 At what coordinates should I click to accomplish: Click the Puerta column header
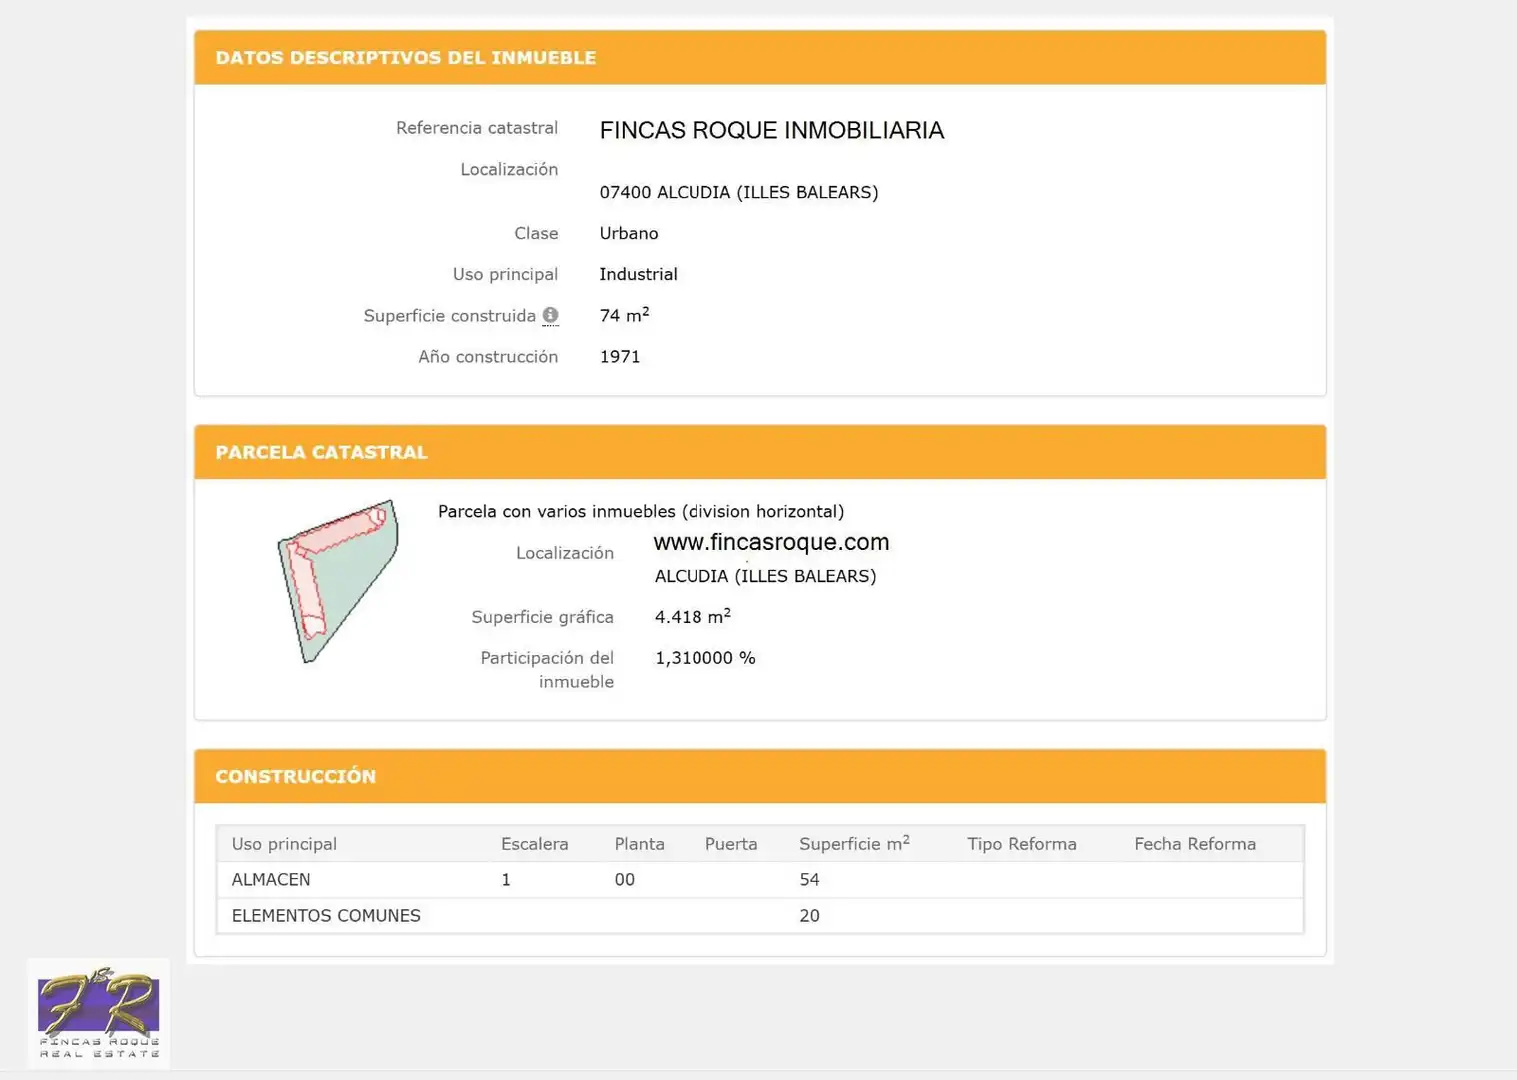point(731,844)
